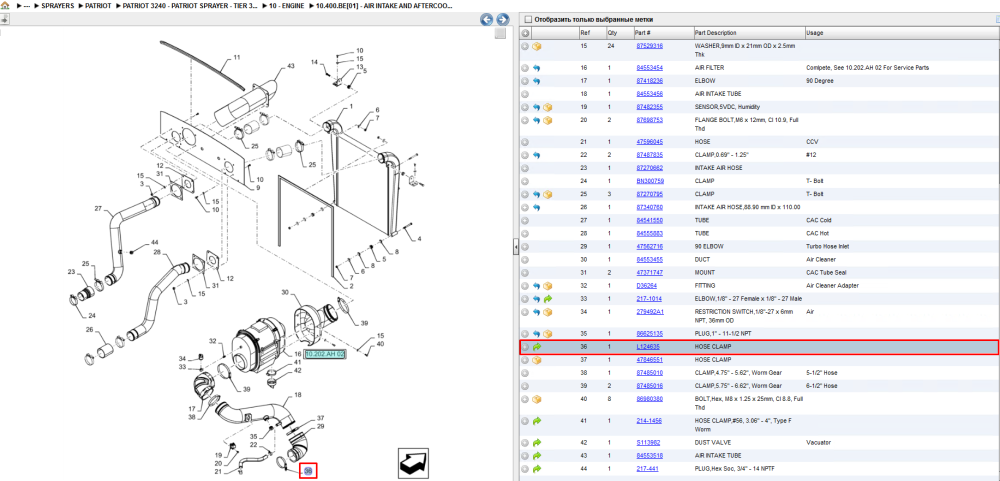This screenshot has height=481, width=1000.
Task: Click the large return arrow icon under the diagram
Action: coord(413,463)
